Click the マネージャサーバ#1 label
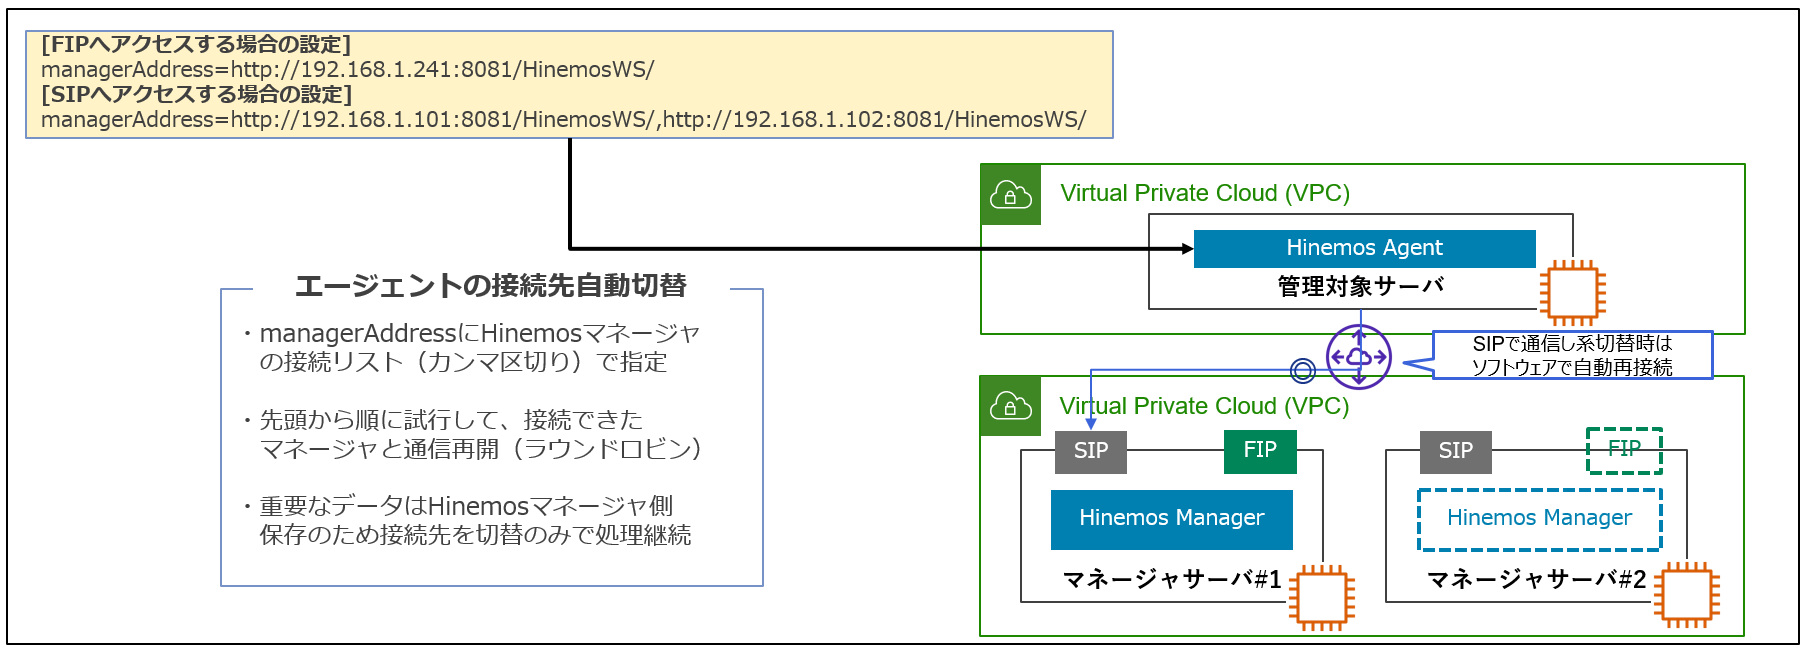 [x=1172, y=580]
